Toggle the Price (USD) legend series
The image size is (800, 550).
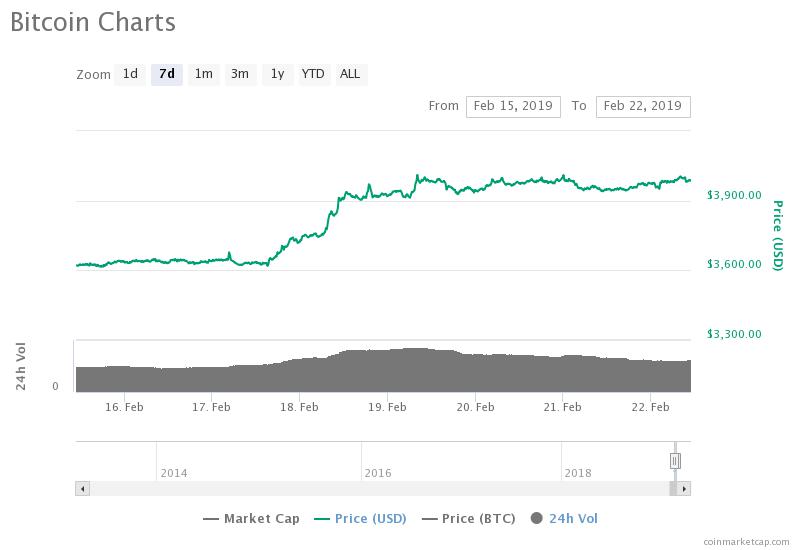(360, 519)
